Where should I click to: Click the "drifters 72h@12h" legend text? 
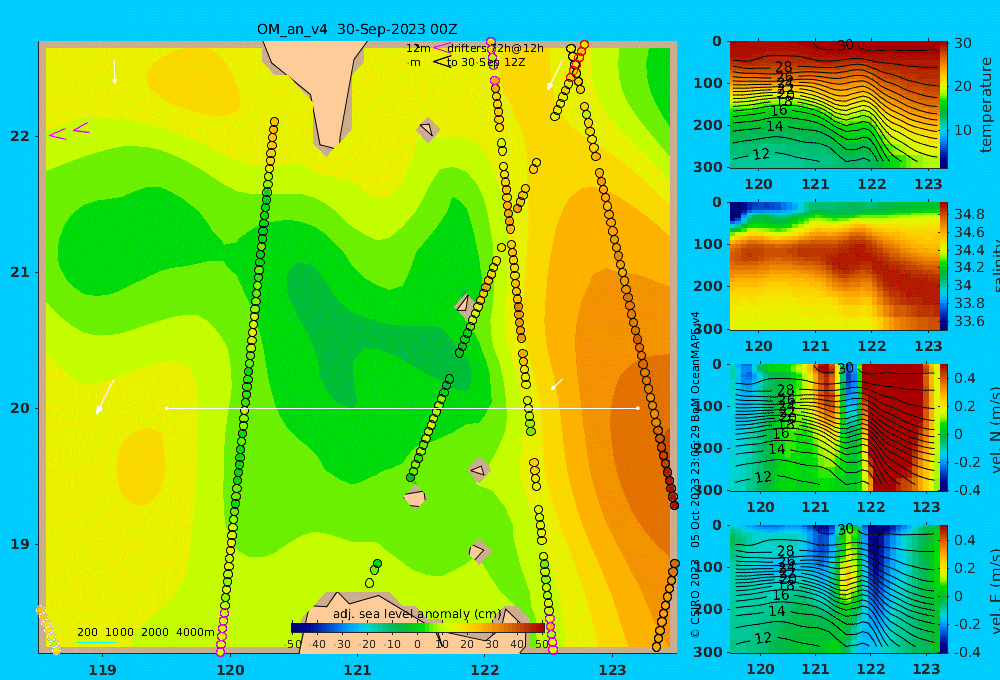tap(496, 48)
